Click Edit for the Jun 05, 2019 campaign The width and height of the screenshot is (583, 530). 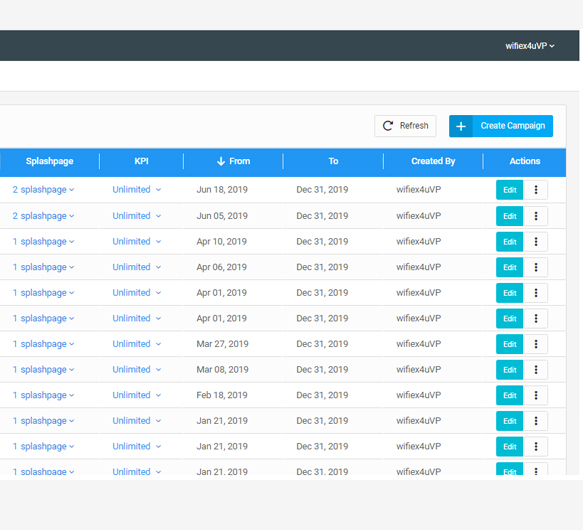click(509, 216)
